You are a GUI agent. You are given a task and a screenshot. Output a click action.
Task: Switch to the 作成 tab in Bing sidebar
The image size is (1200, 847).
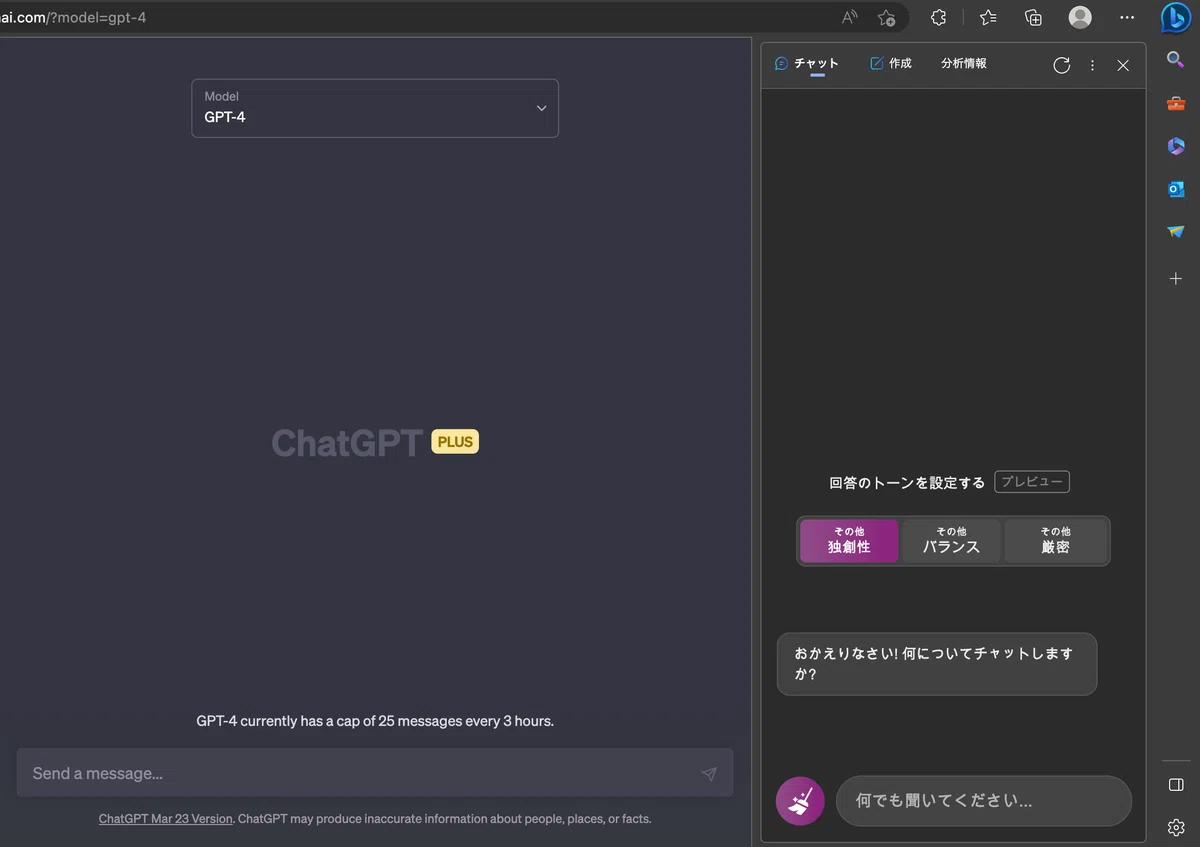pos(891,64)
